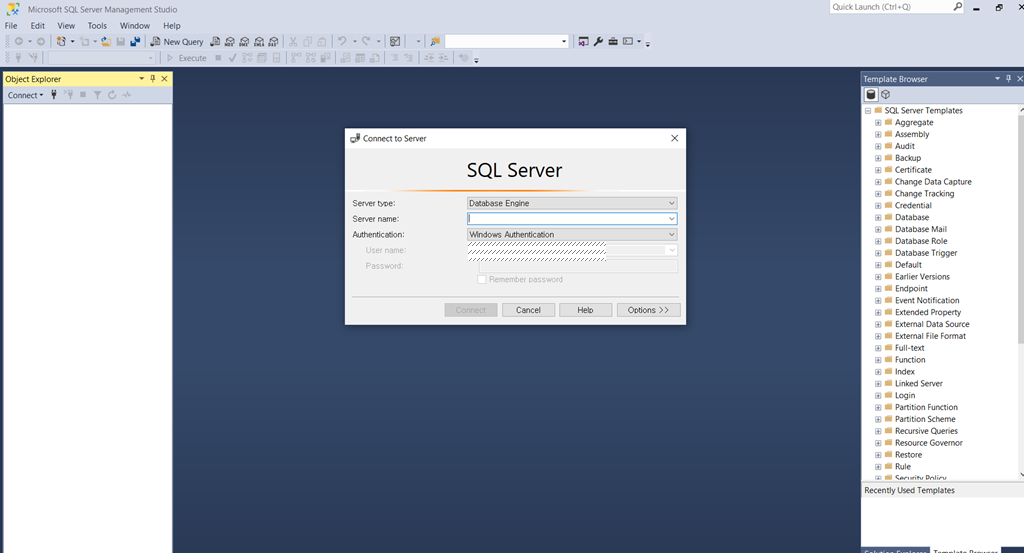Open the Help menu

[x=172, y=25]
